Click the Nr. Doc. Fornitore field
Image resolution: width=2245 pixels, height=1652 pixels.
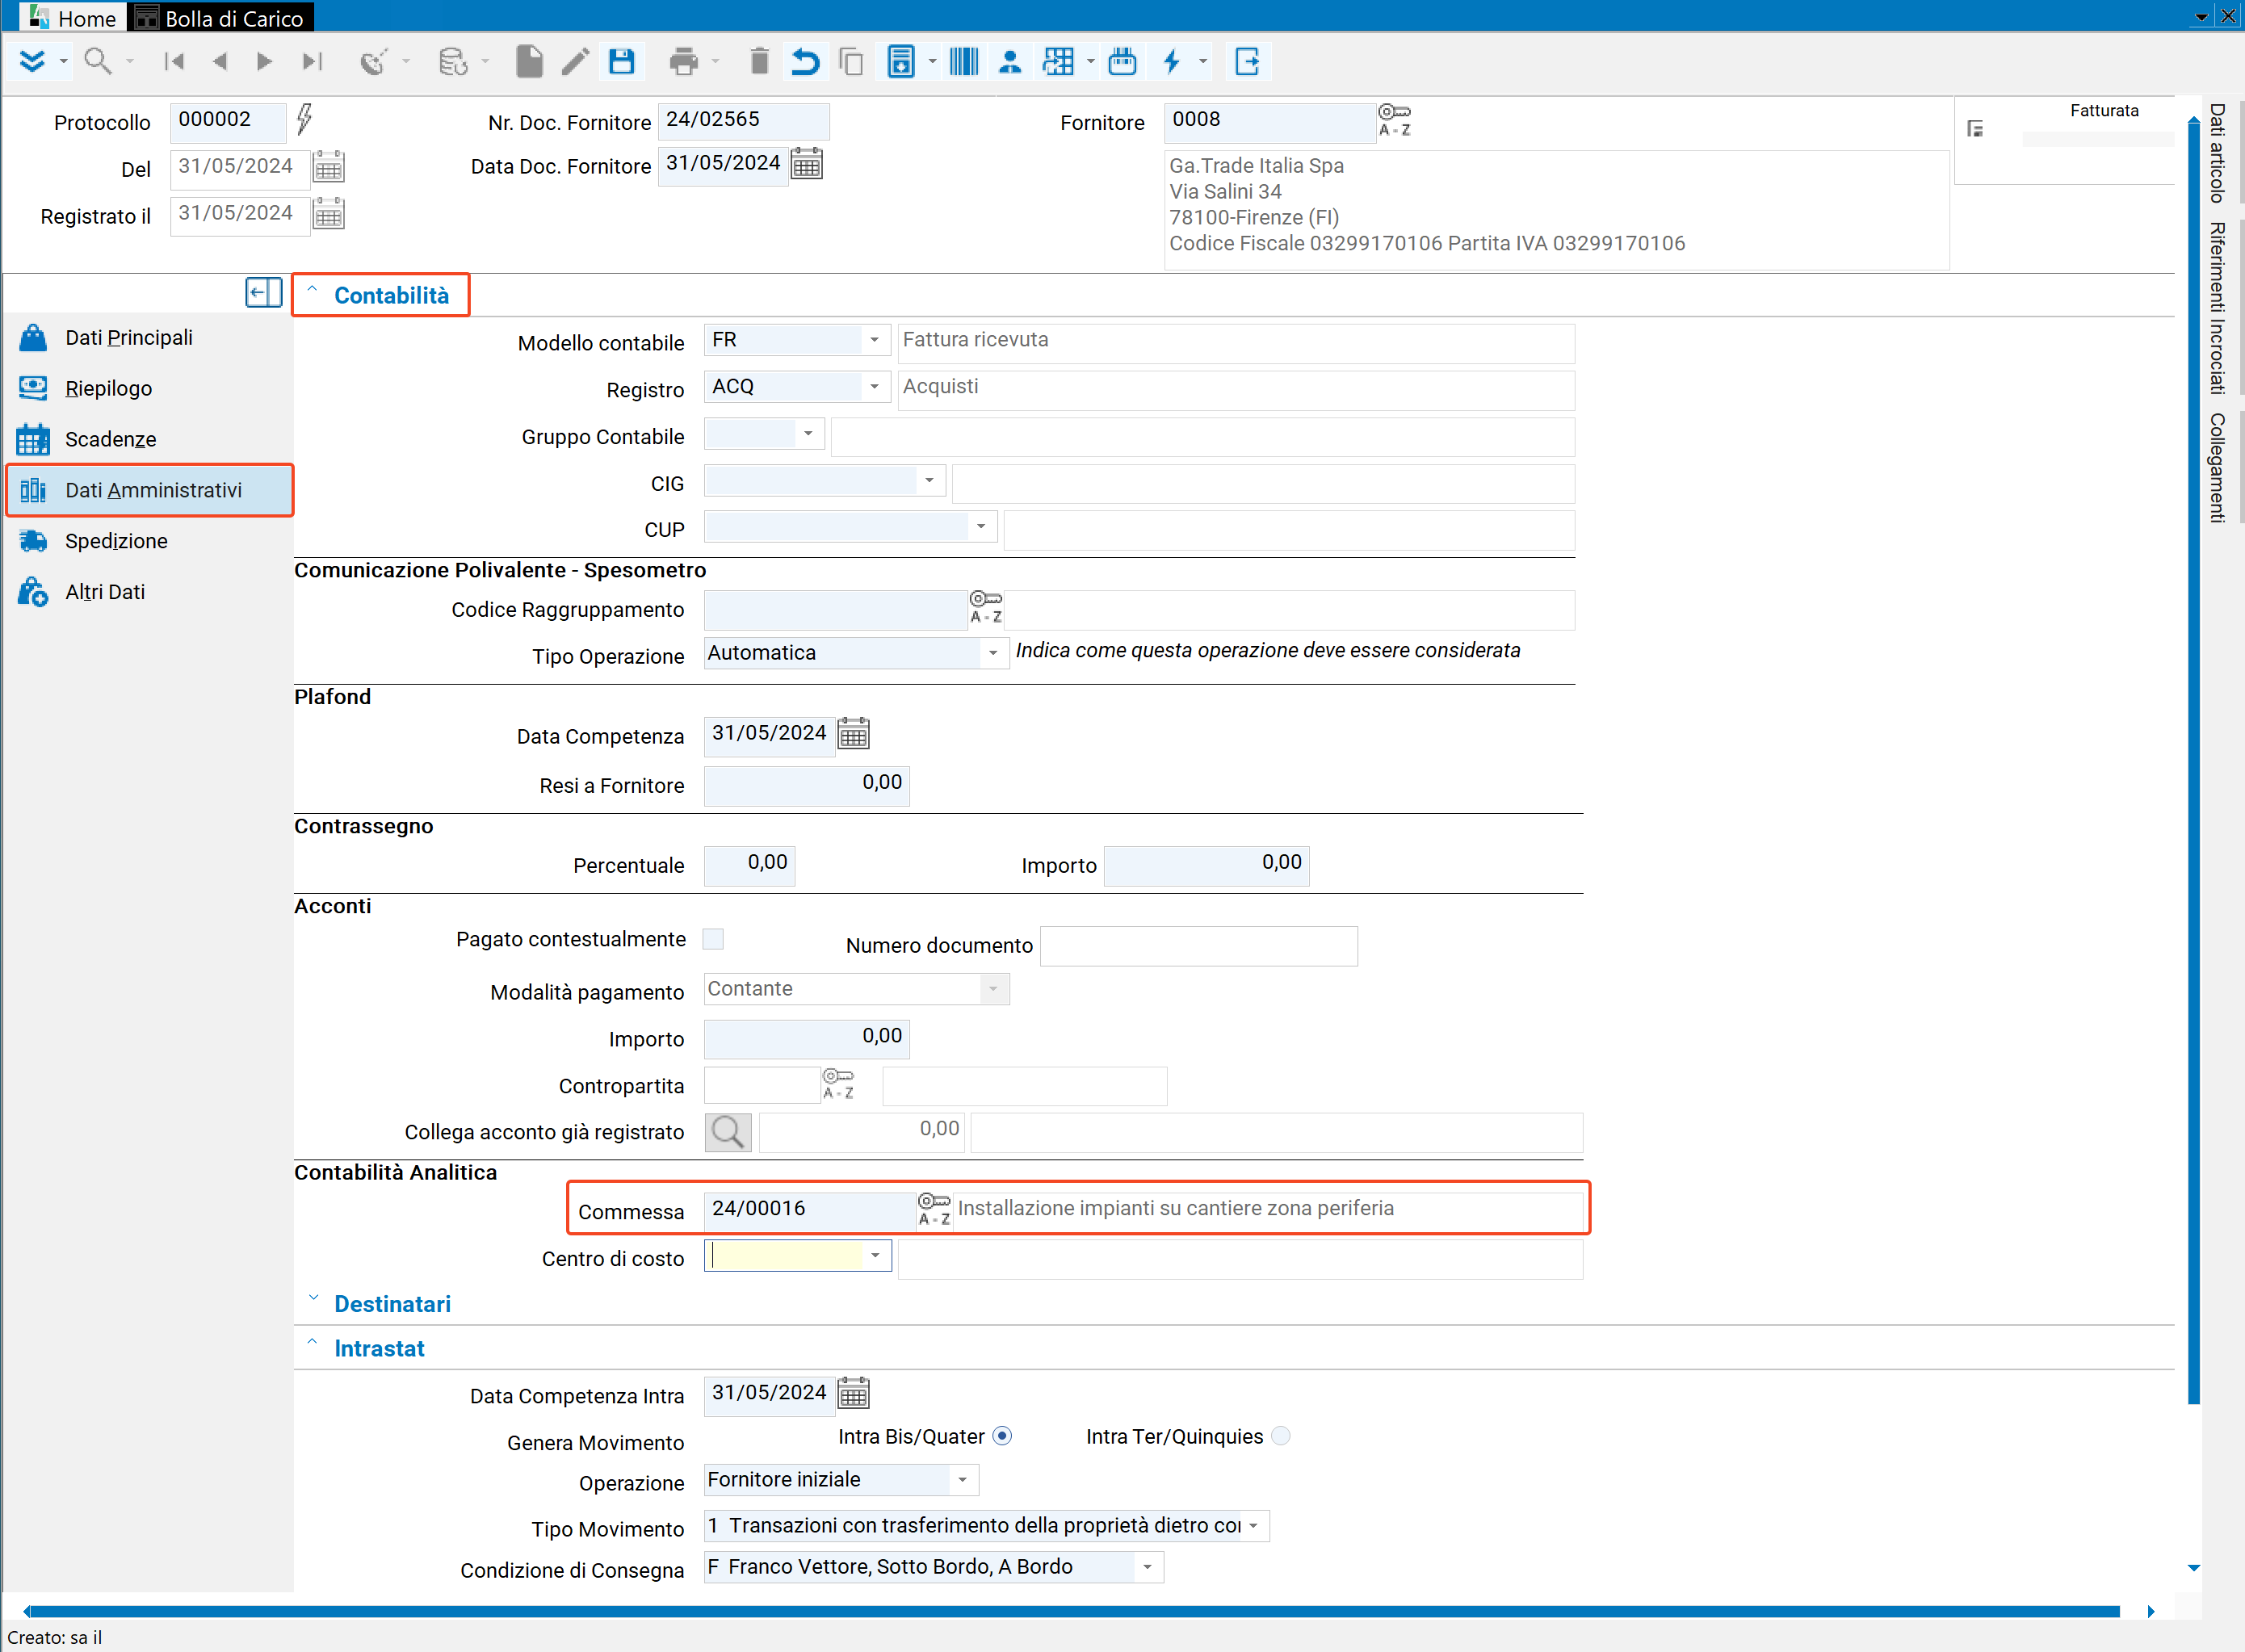click(743, 120)
